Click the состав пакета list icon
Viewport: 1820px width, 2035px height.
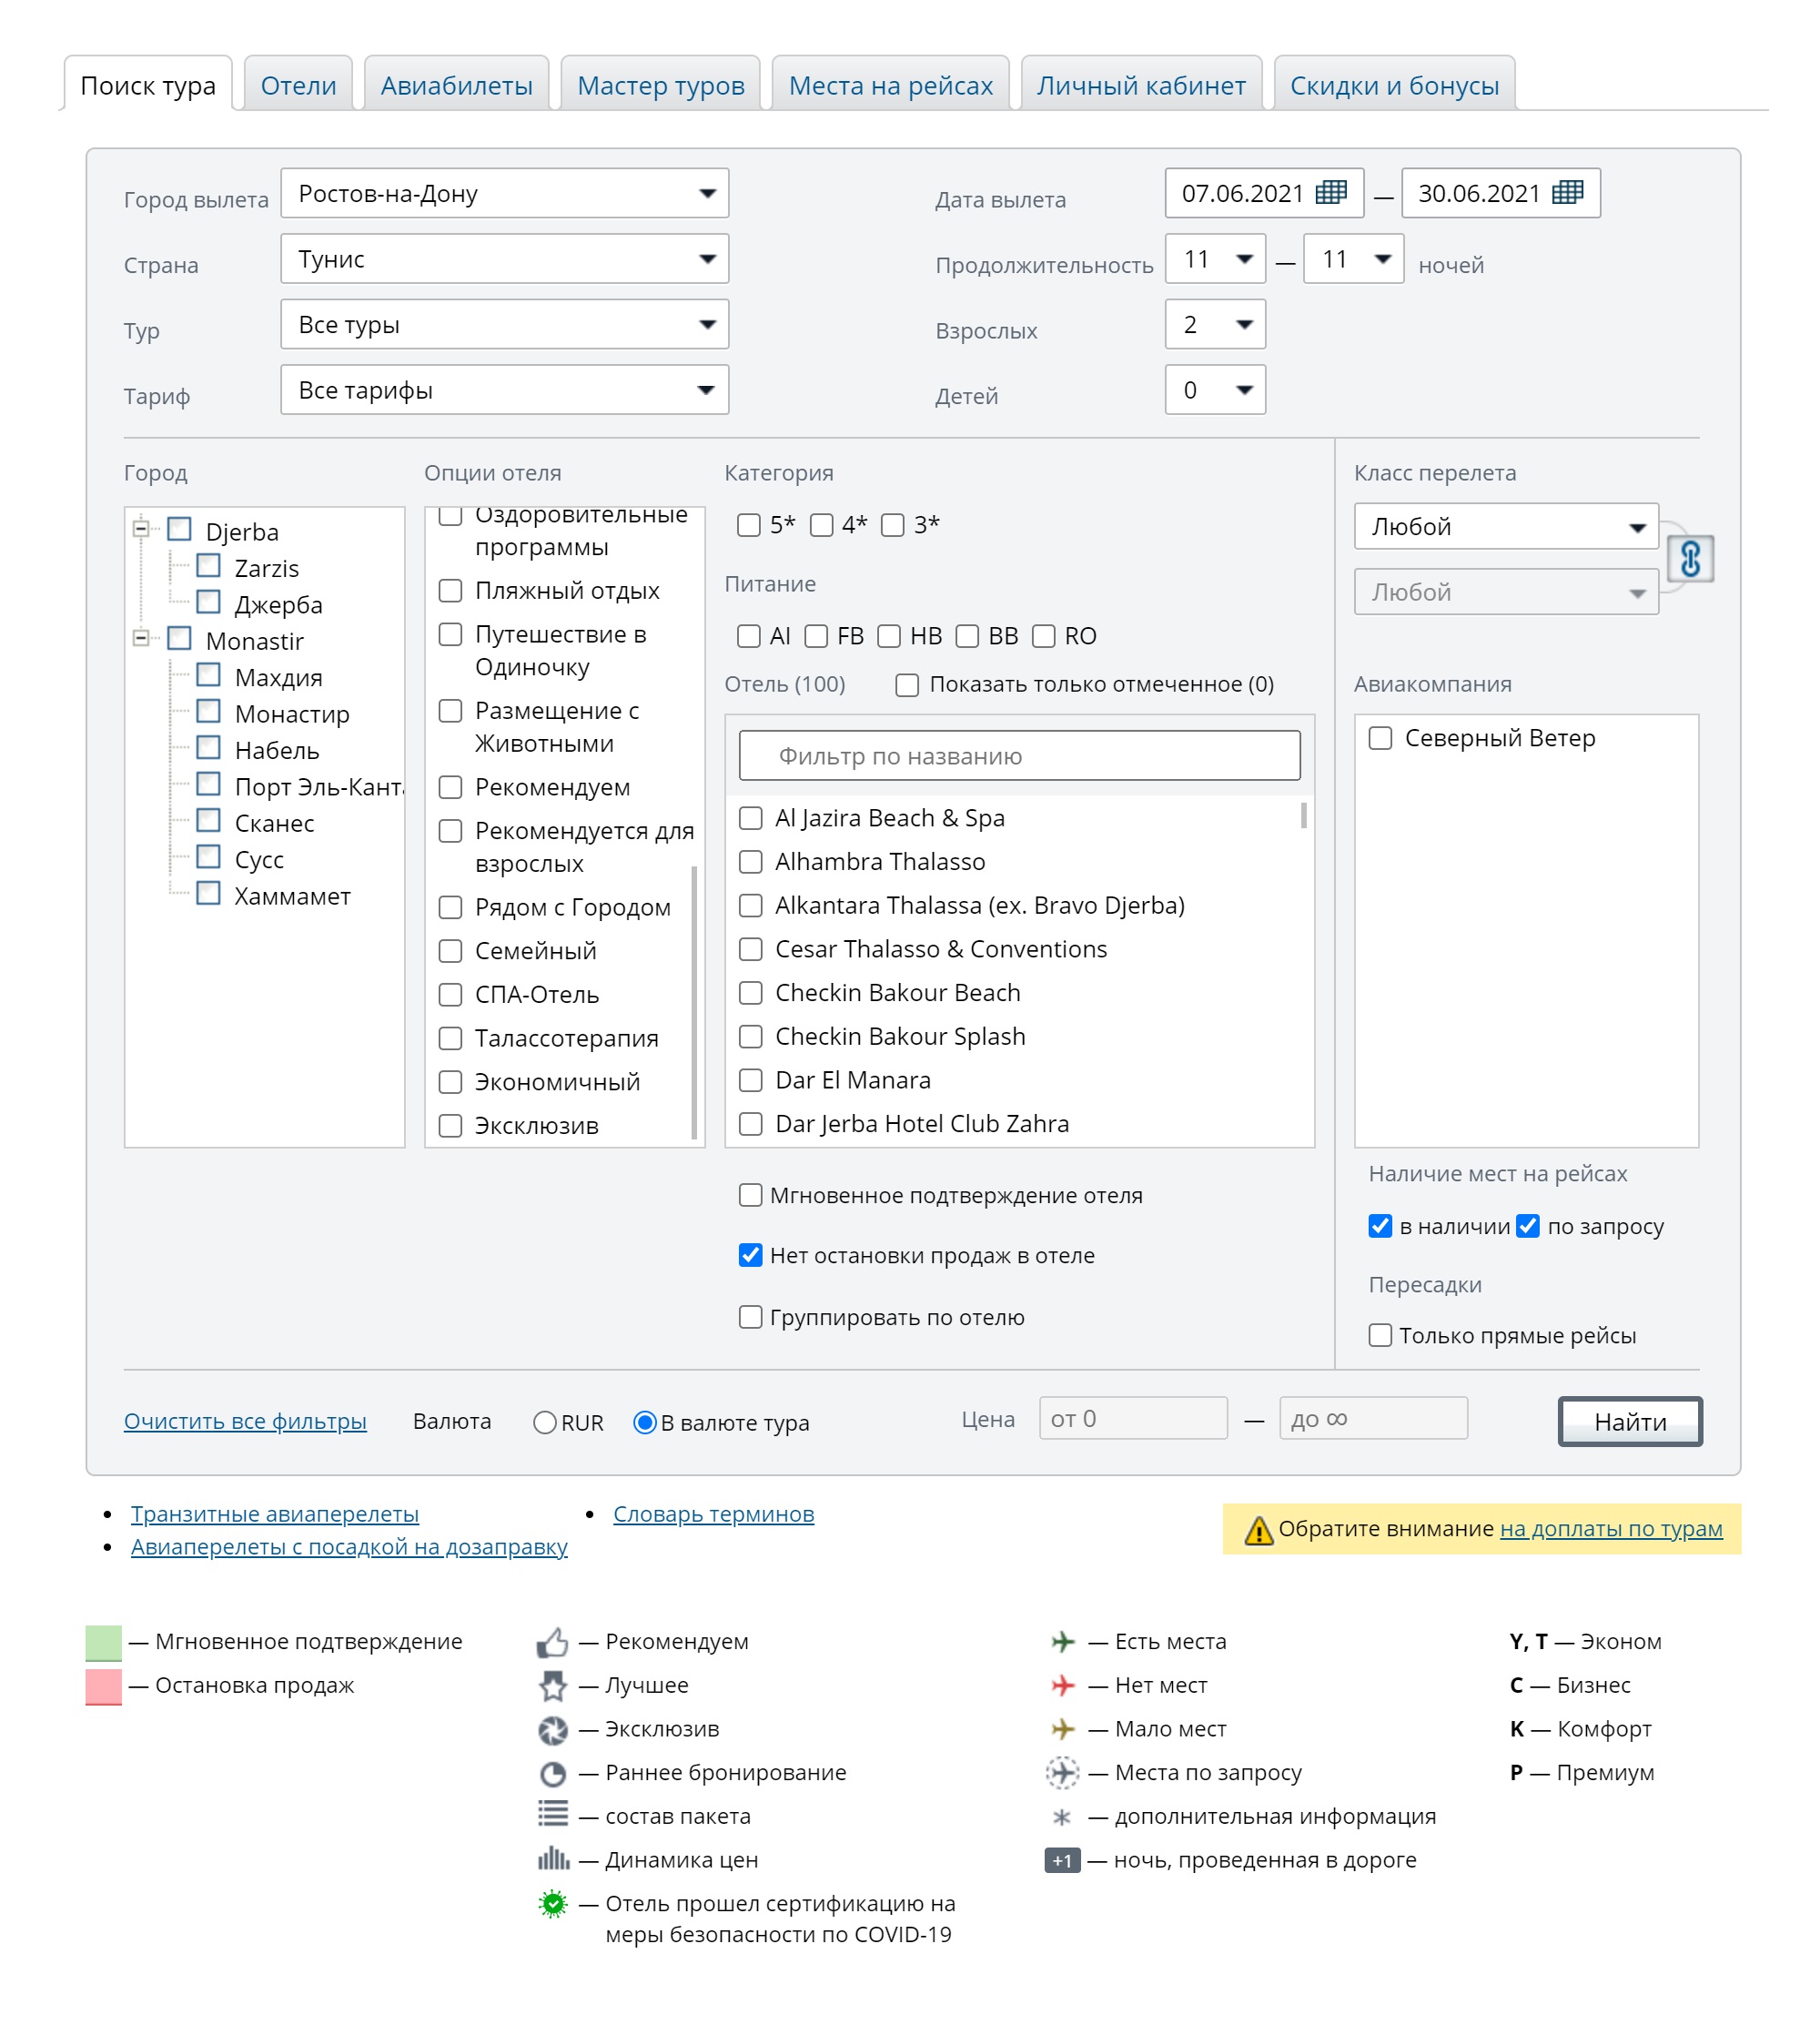click(552, 1813)
